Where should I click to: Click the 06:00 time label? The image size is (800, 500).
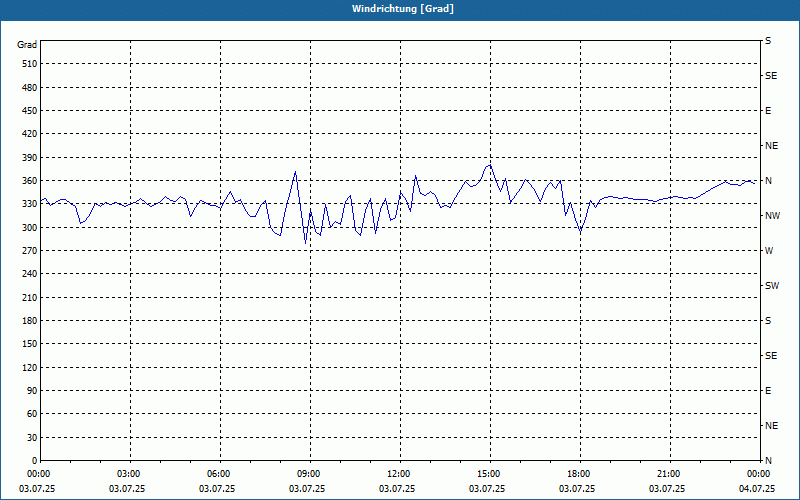[219, 474]
